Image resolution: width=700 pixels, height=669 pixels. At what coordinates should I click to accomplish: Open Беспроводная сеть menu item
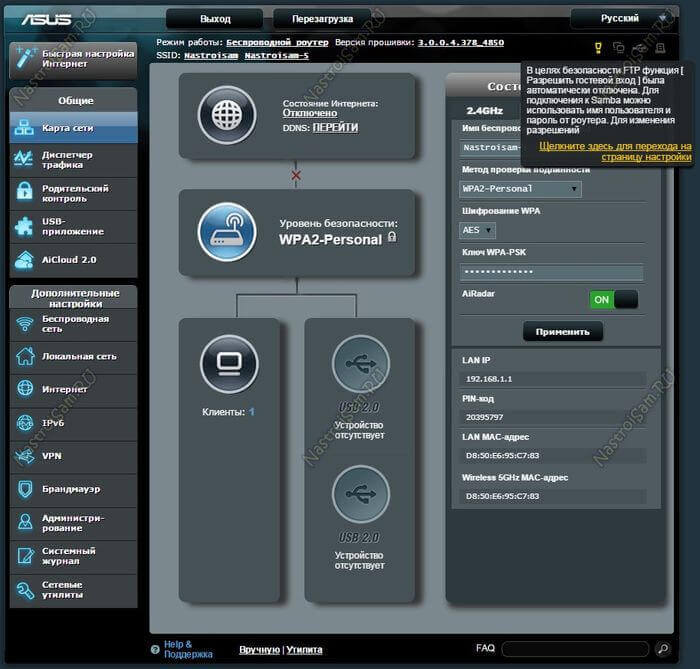[73, 324]
